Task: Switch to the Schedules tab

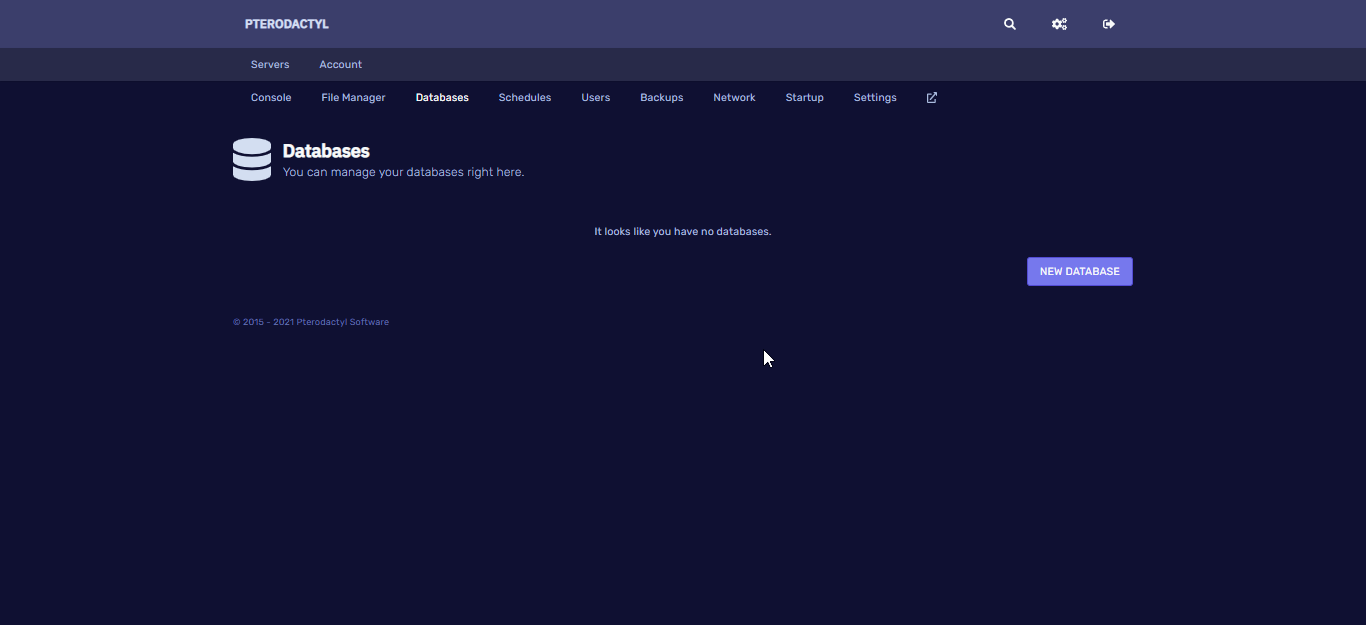Action: [x=525, y=98]
